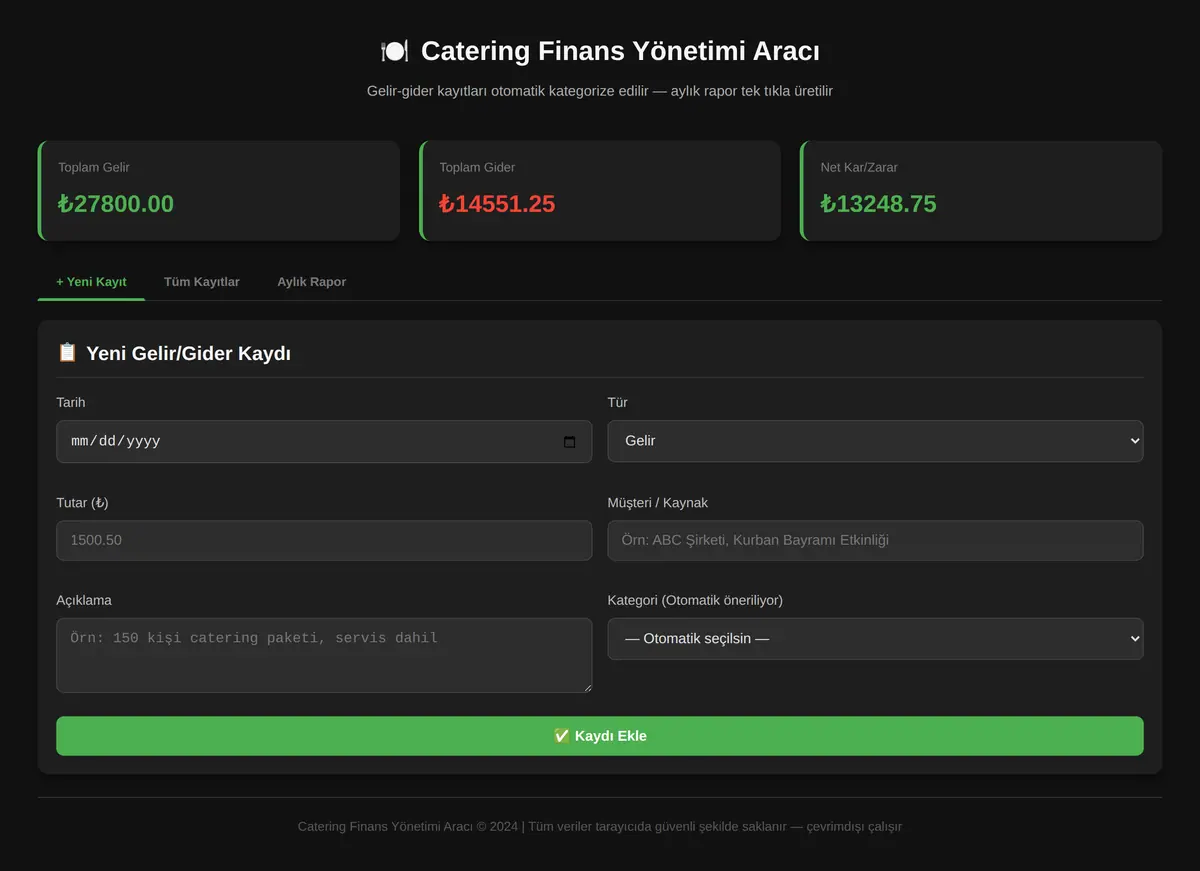Click the Yeni Gelir/Gider Kaydı section title

point(188,353)
